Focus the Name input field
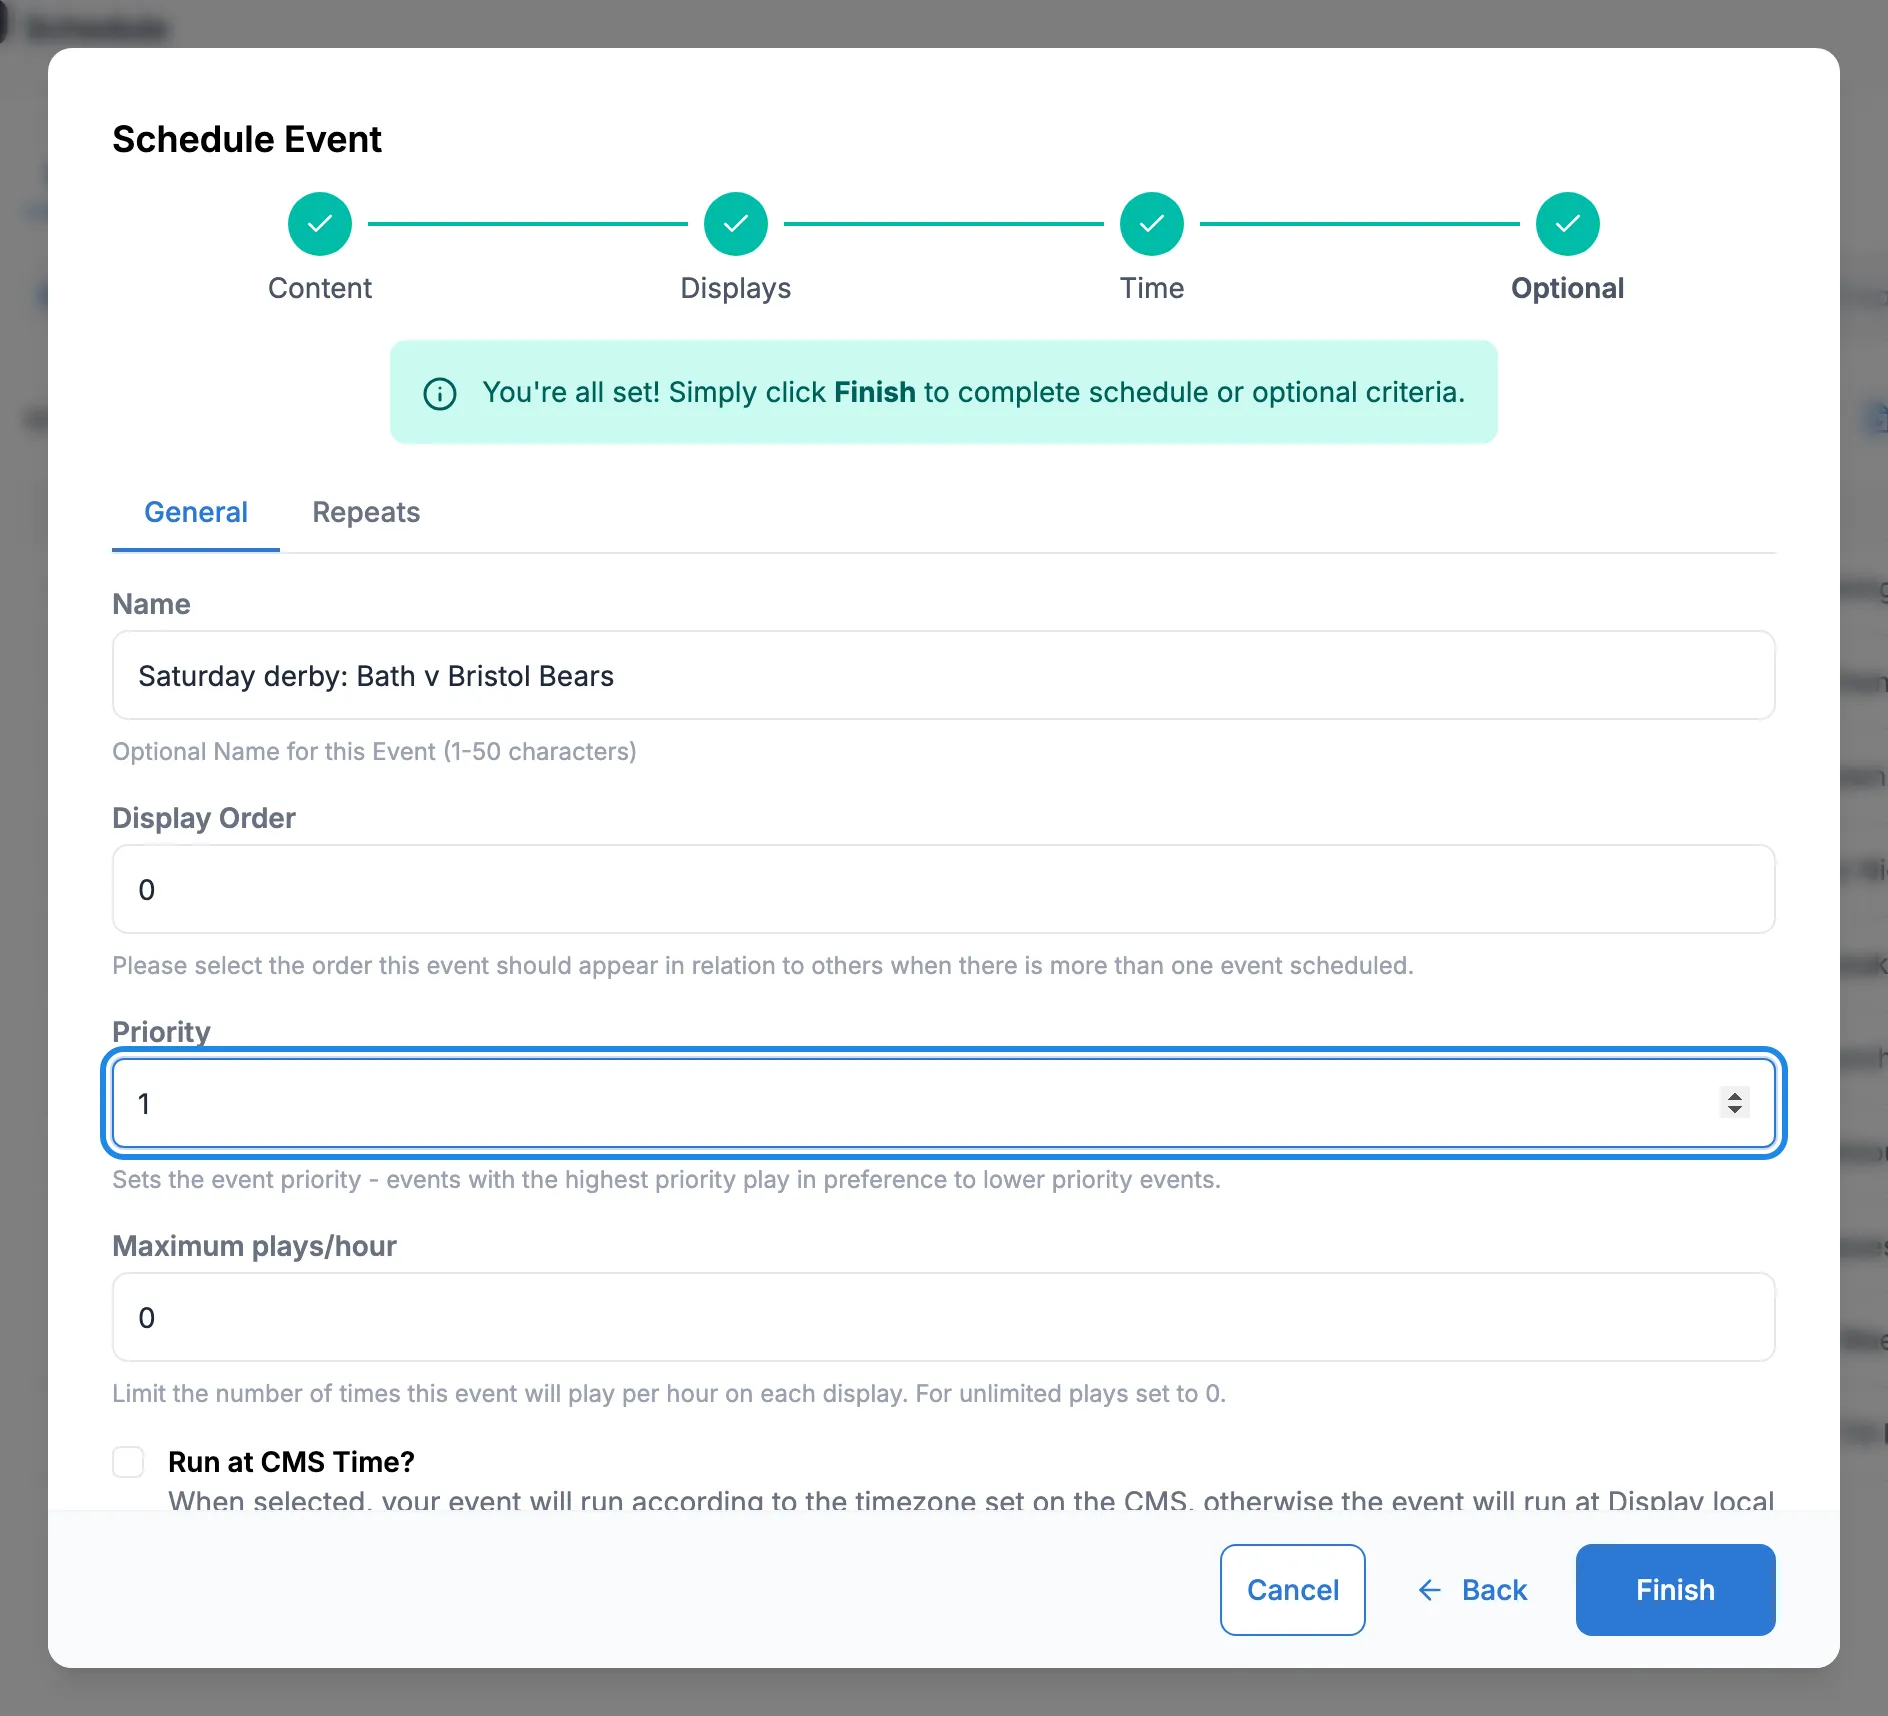 click(944, 675)
